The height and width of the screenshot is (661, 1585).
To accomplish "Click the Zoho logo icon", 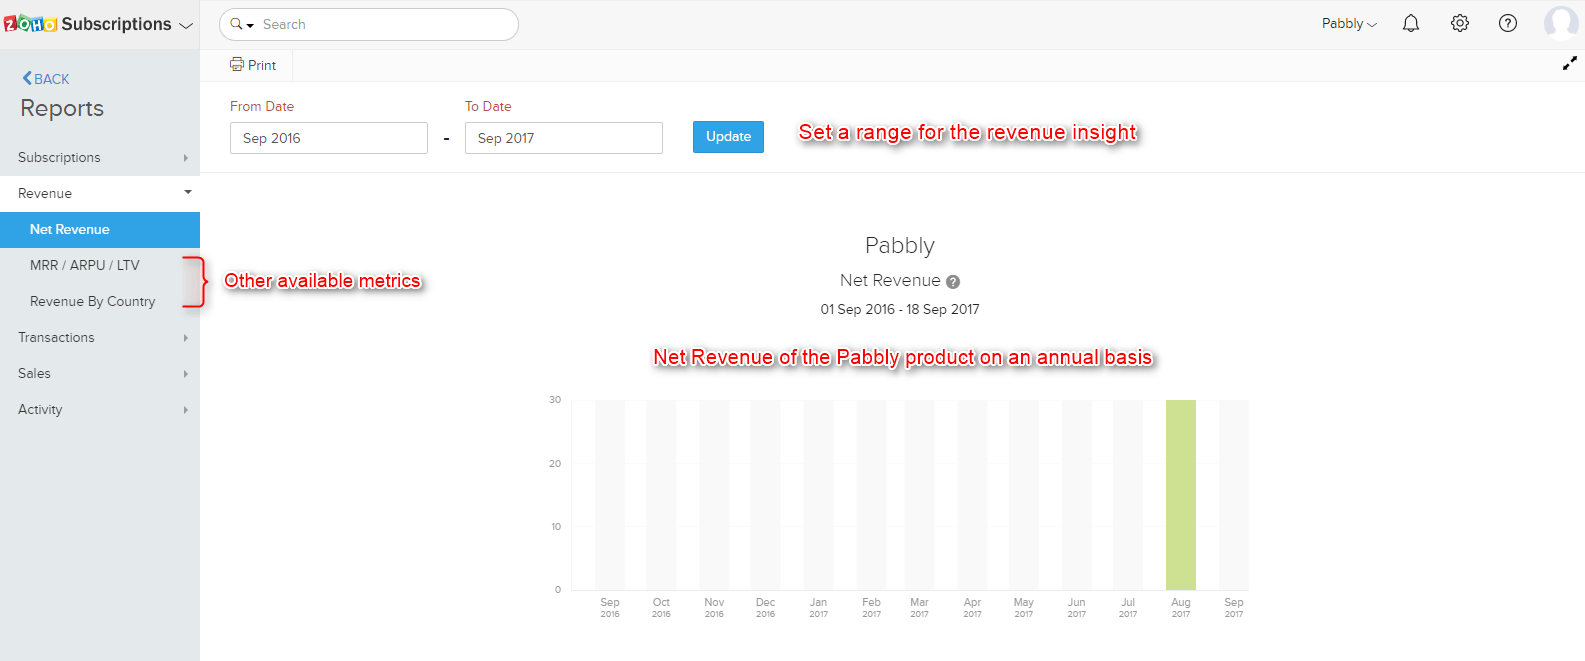I will pyautogui.click(x=30, y=24).
